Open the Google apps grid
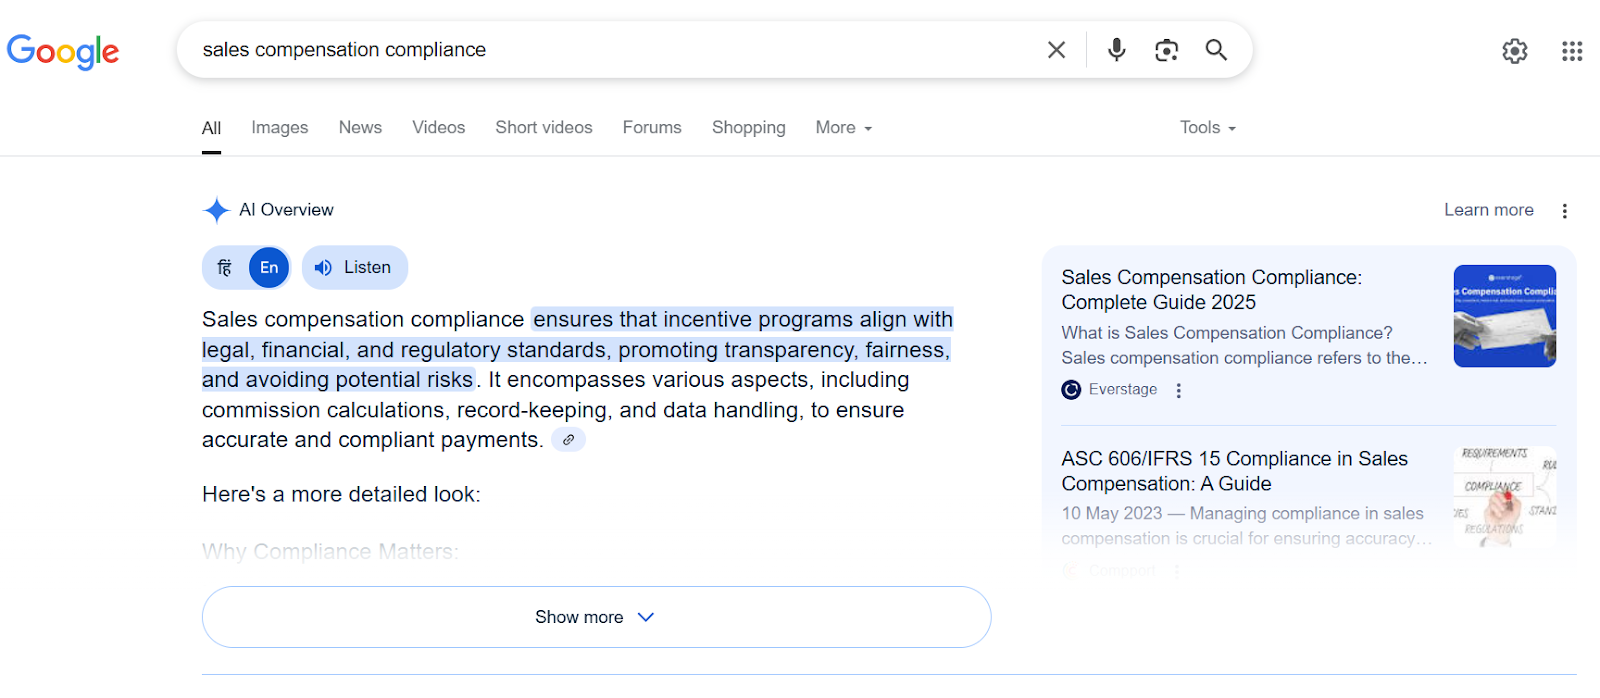The image size is (1600, 698). click(1572, 51)
